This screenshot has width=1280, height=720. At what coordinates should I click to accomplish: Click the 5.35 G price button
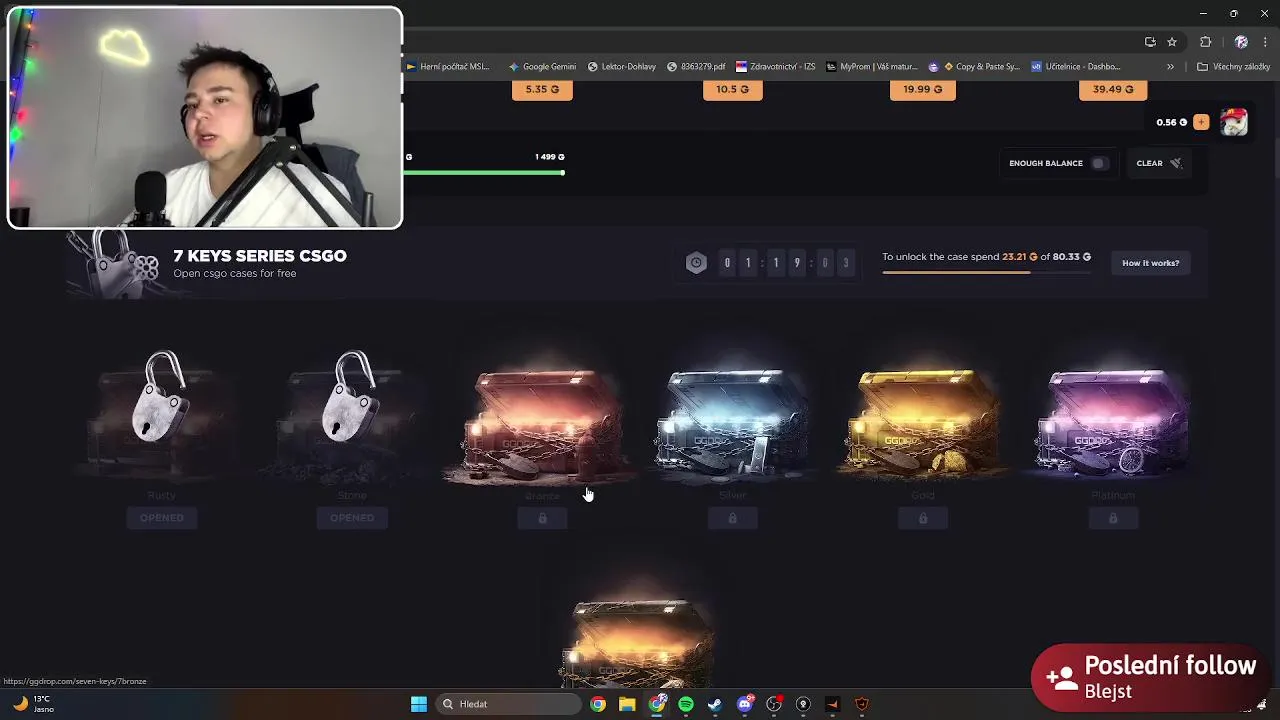[542, 89]
